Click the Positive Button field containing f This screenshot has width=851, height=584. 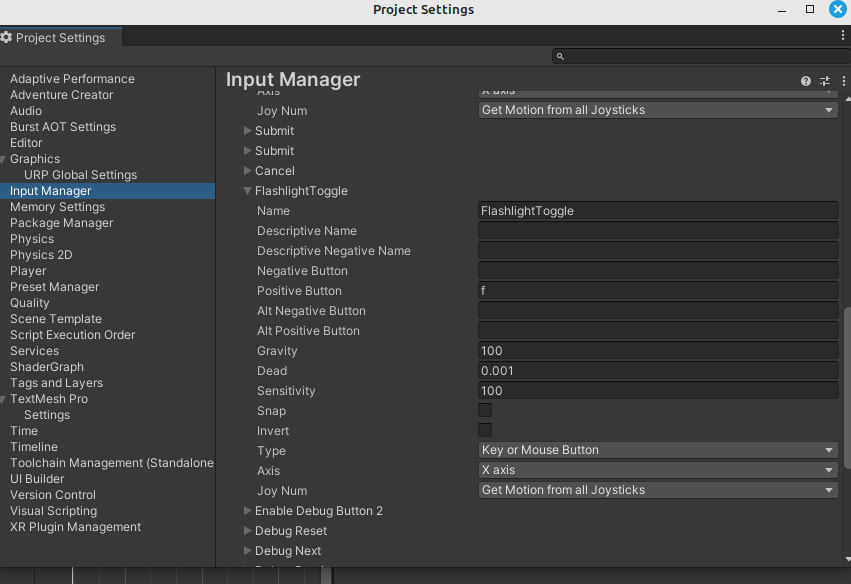(x=658, y=290)
